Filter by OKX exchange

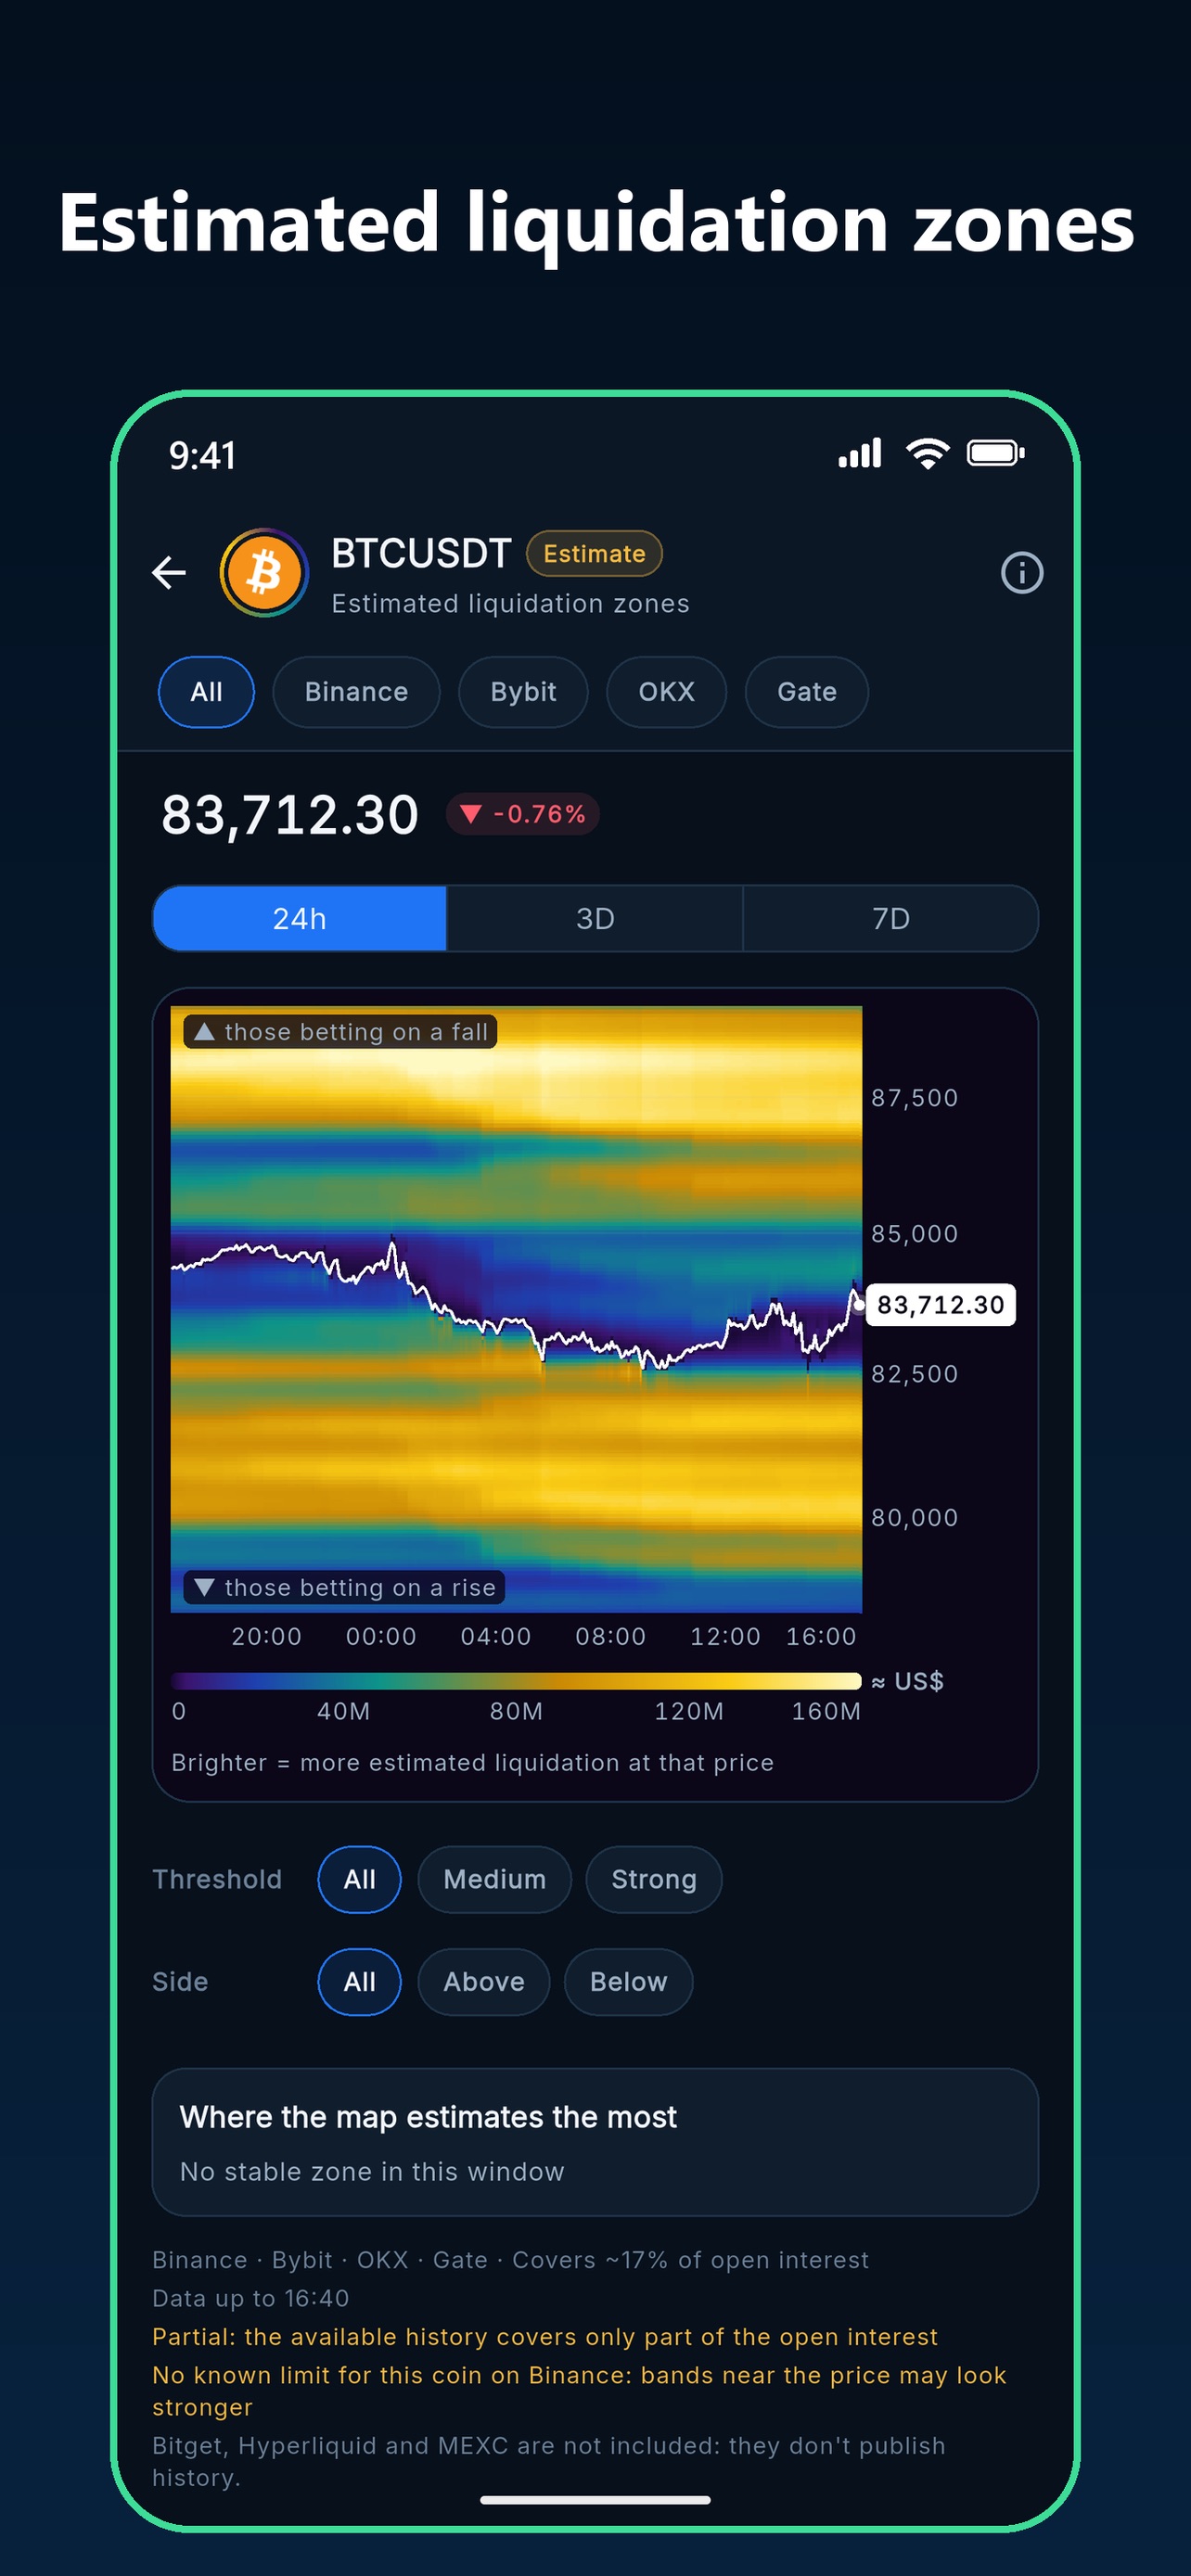tap(666, 692)
